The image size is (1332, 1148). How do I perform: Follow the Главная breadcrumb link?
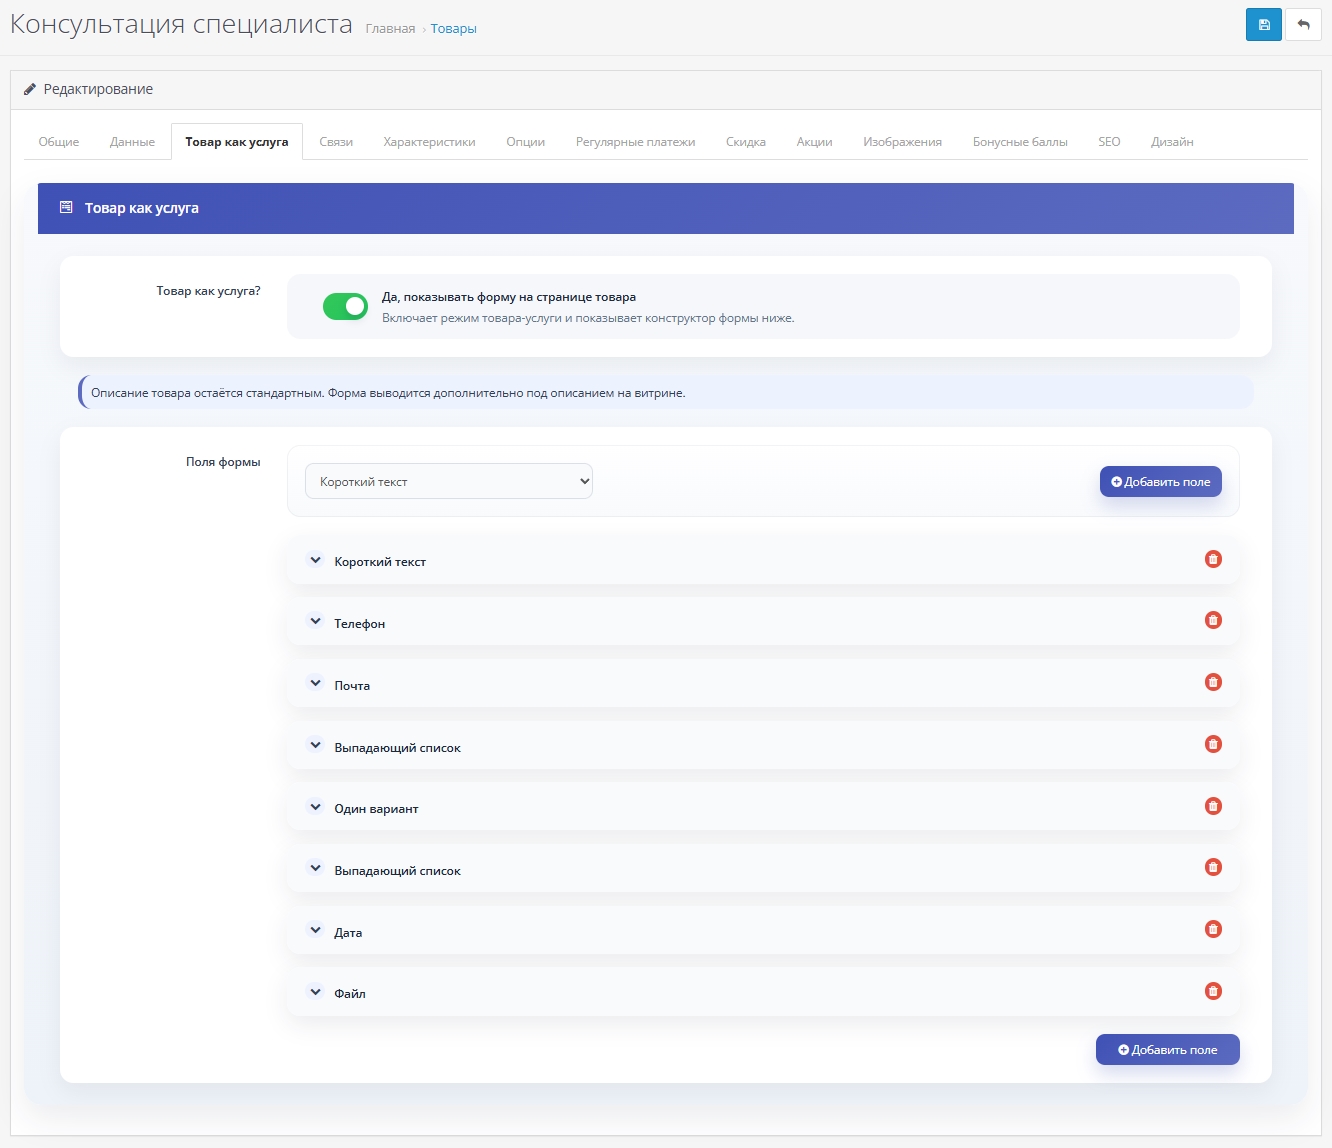tap(390, 29)
